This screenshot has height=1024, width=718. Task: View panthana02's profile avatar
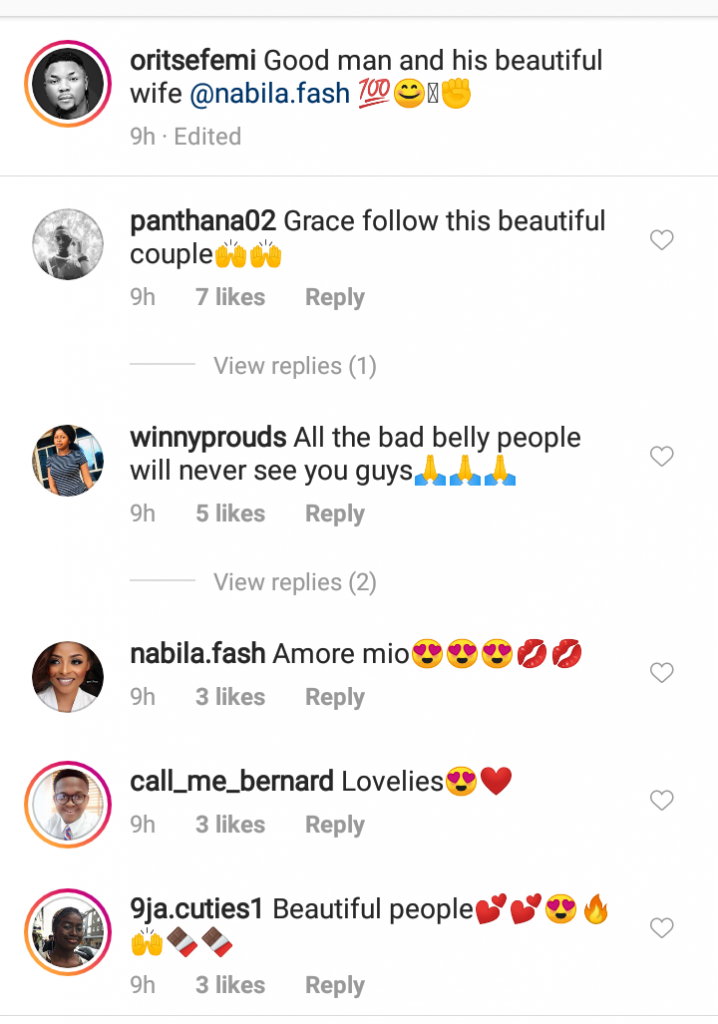point(68,244)
